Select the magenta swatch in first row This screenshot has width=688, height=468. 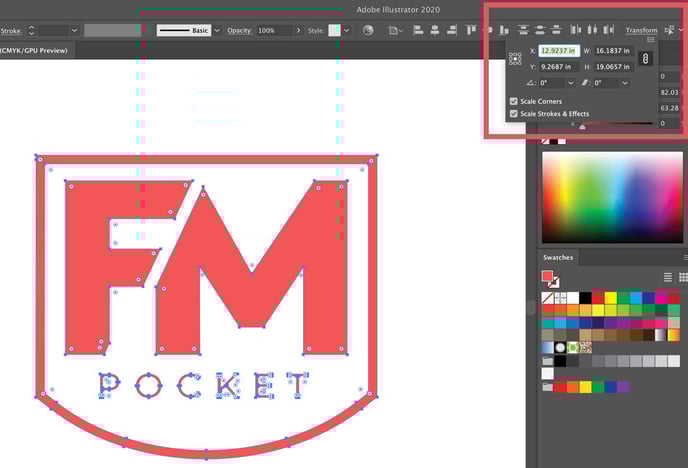click(662, 298)
